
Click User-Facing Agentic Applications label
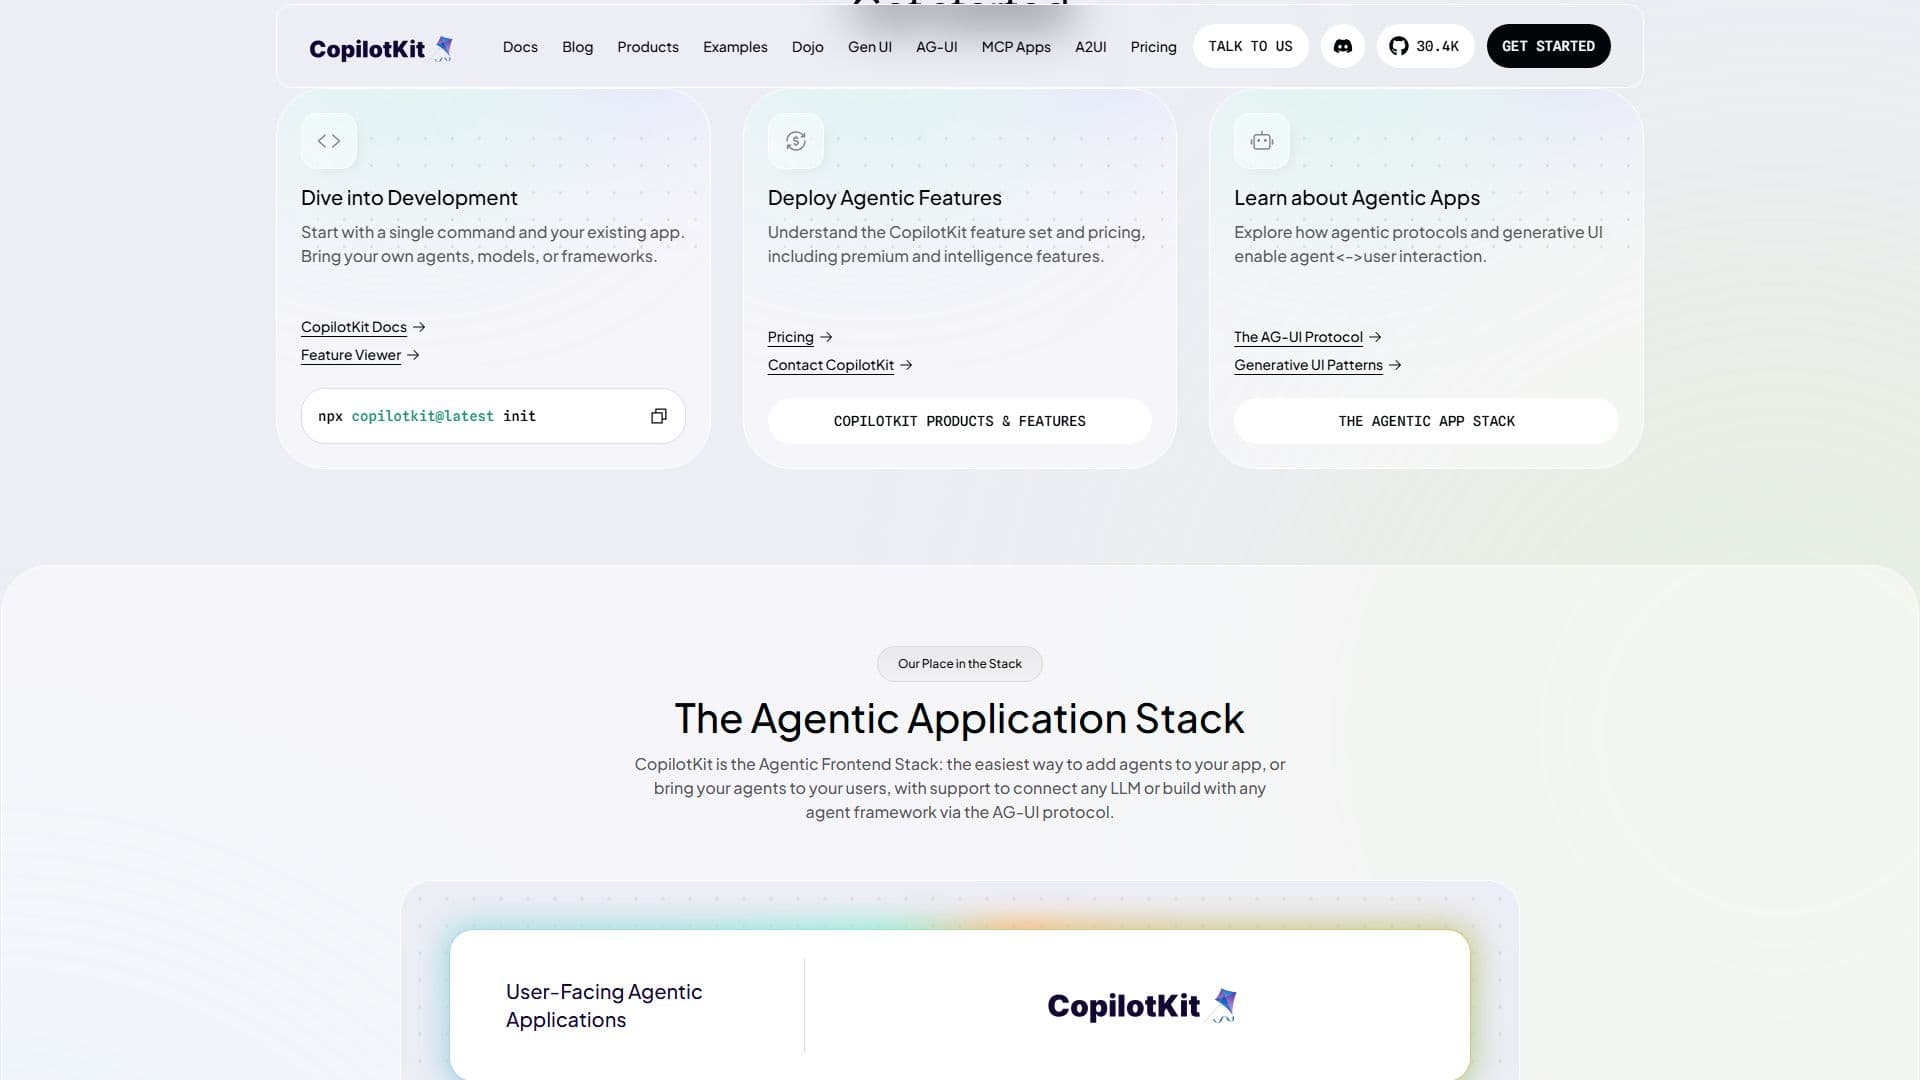pos(604,1006)
